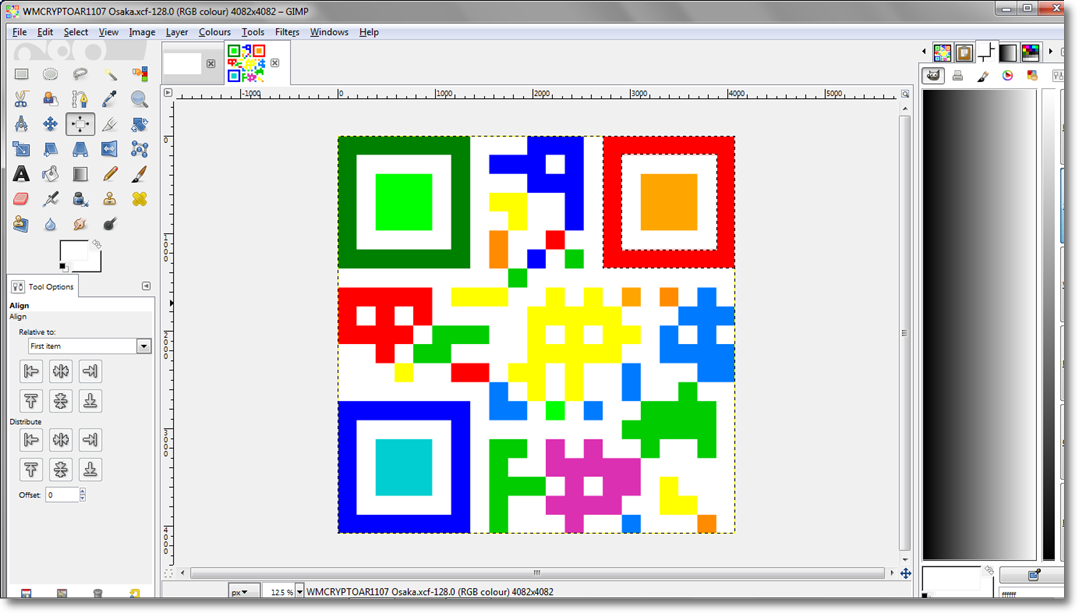The width and height of the screenshot is (1080, 615).
Task: Select the Text tool
Action: coord(21,174)
